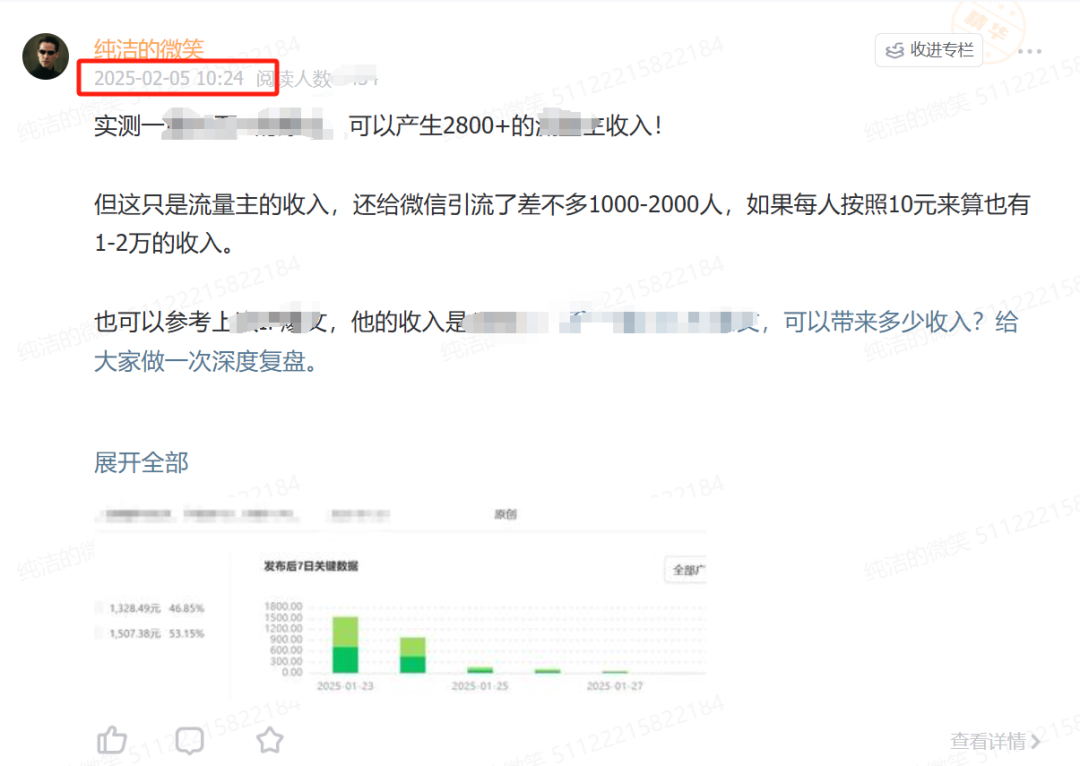1080x766 pixels.
Task: Click the 原创 label above chart
Action: pos(506,514)
